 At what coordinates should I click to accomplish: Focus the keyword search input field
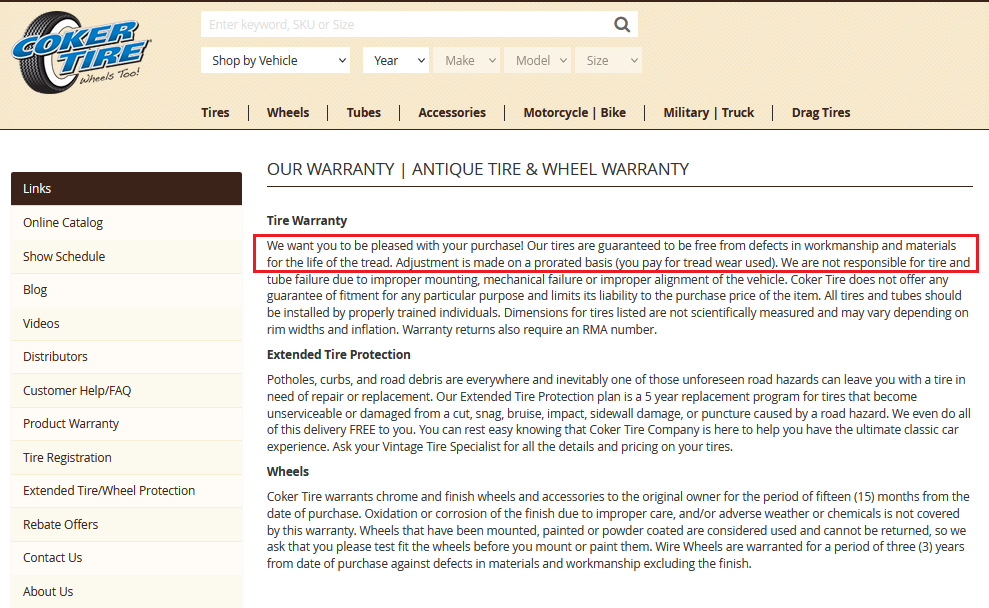click(405, 25)
